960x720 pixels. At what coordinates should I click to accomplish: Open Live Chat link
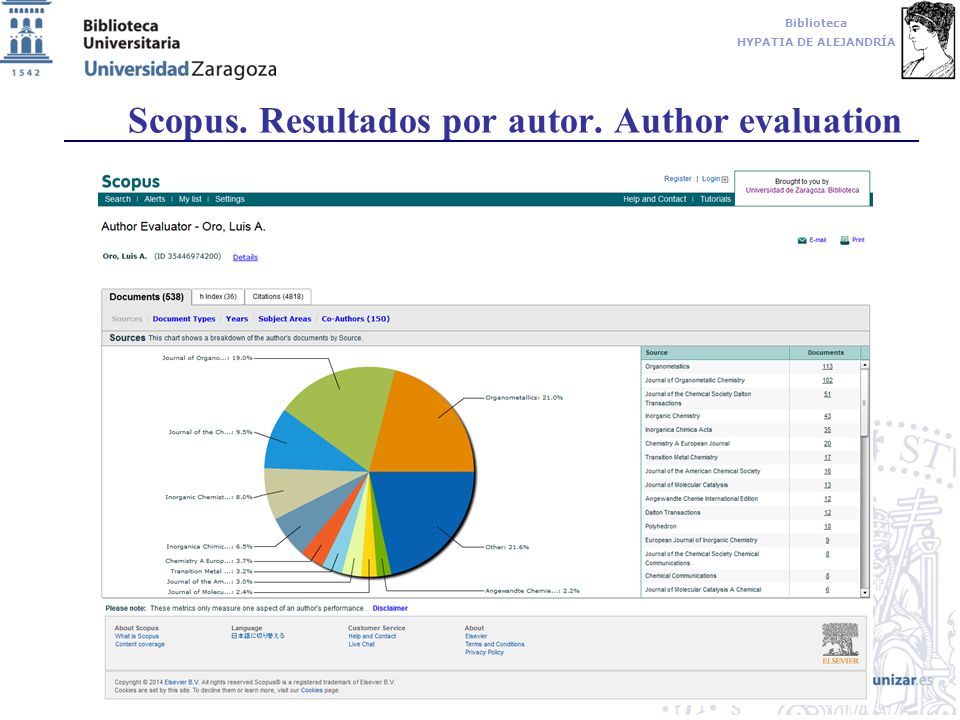click(361, 645)
